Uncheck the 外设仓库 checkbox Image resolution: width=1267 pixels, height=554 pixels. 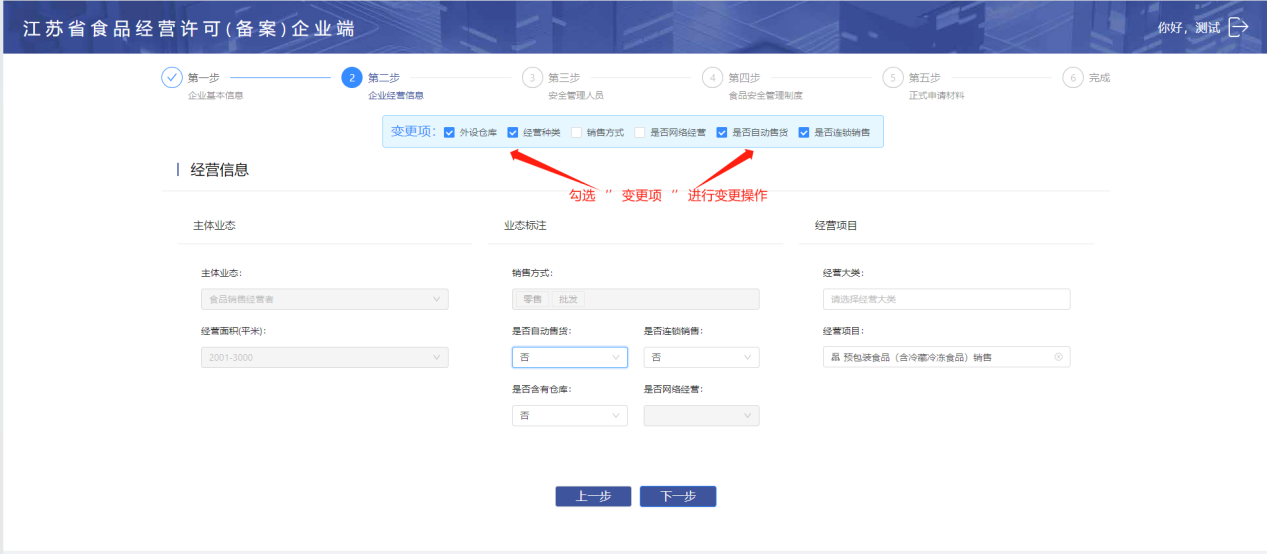[x=450, y=132]
